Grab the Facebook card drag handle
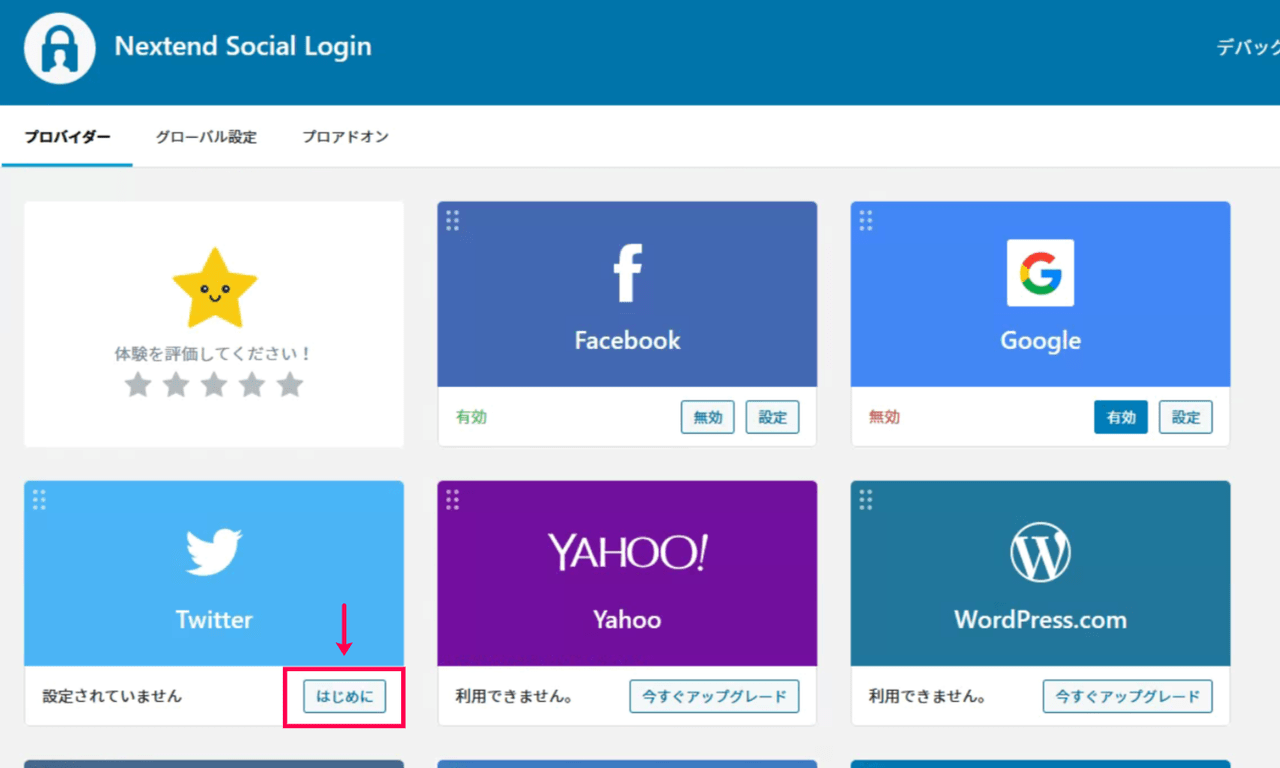The image size is (1280, 768). 452,220
